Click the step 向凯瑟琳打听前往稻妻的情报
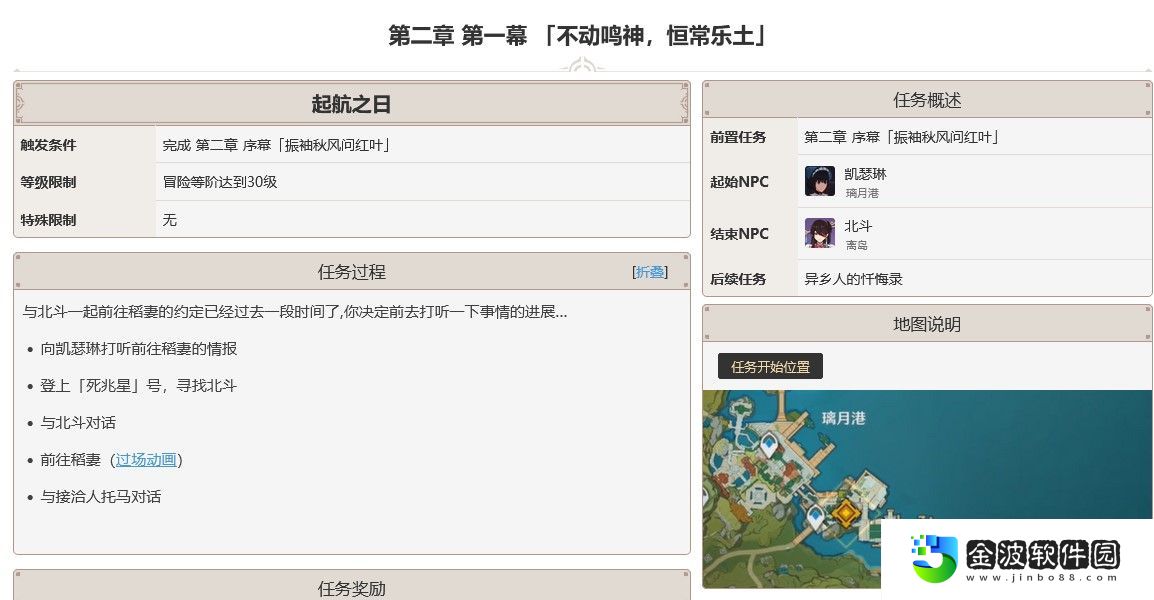 138,349
